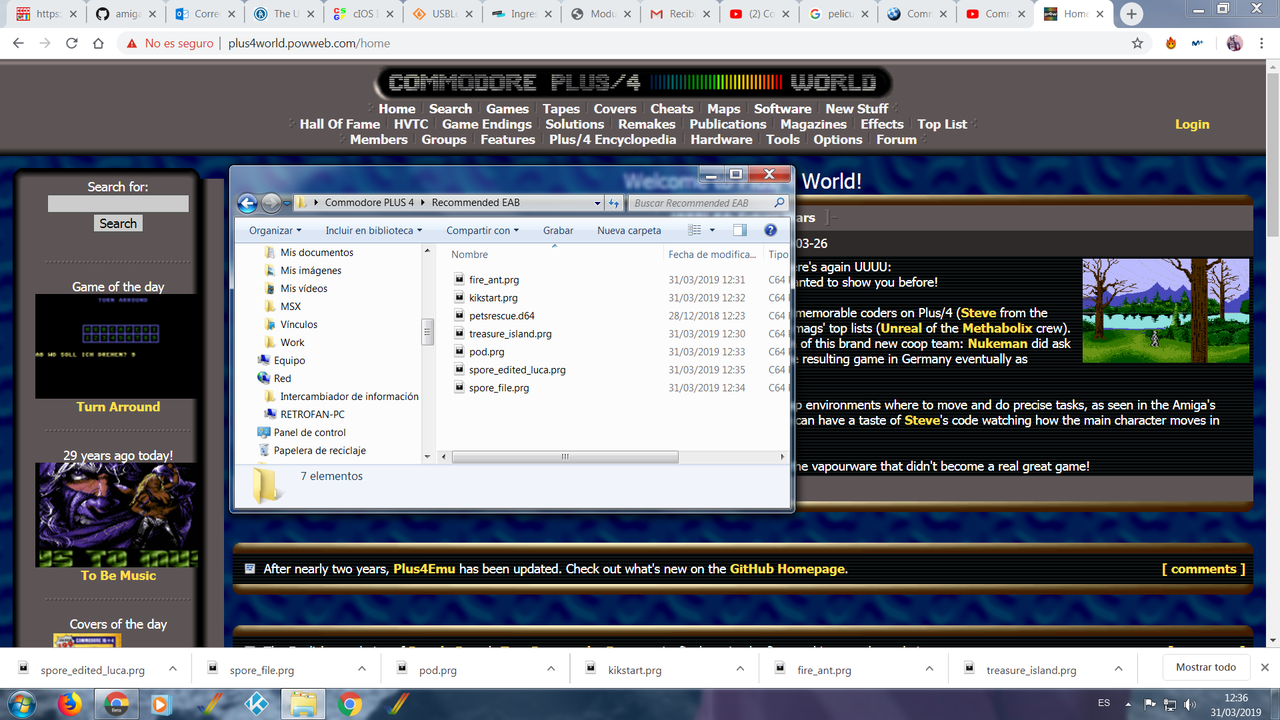Open the GitHub Homepage link
Image resolution: width=1280 pixels, height=720 pixels.
tap(788, 569)
